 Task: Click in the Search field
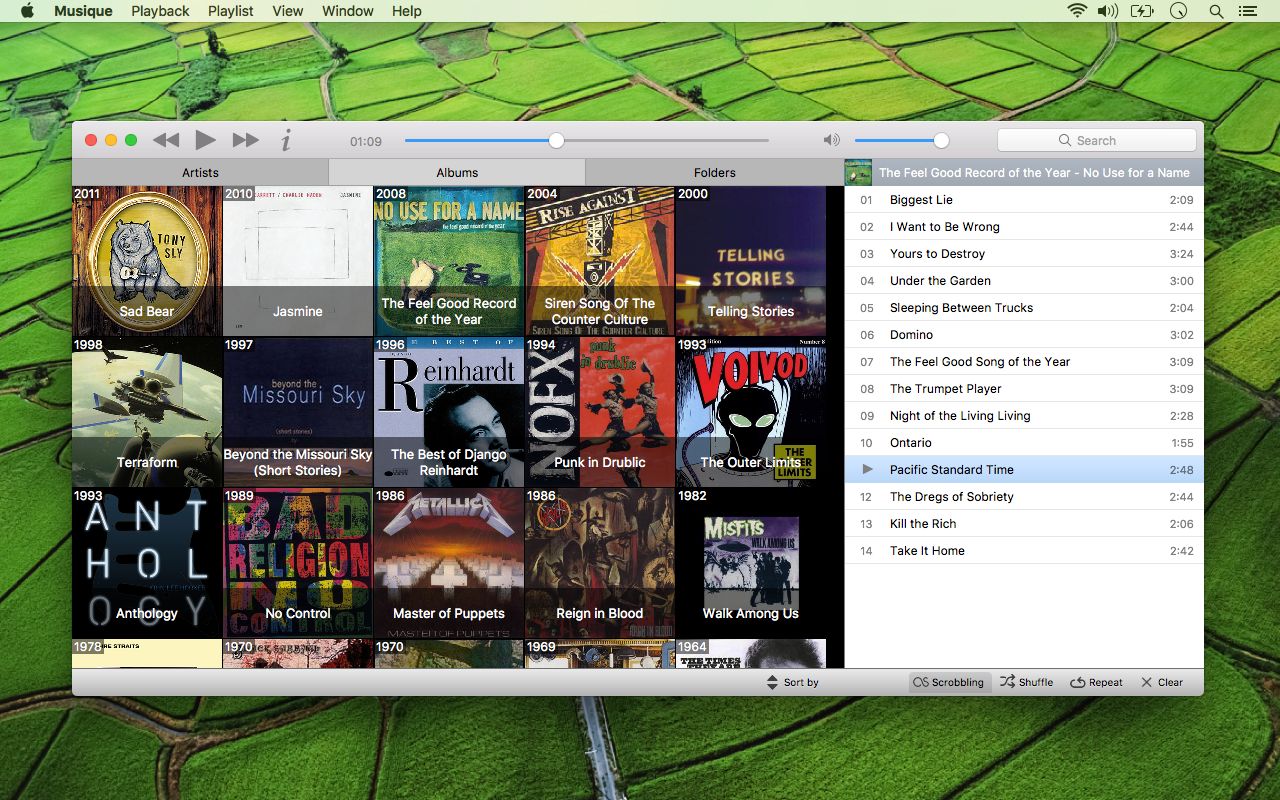pos(1097,140)
